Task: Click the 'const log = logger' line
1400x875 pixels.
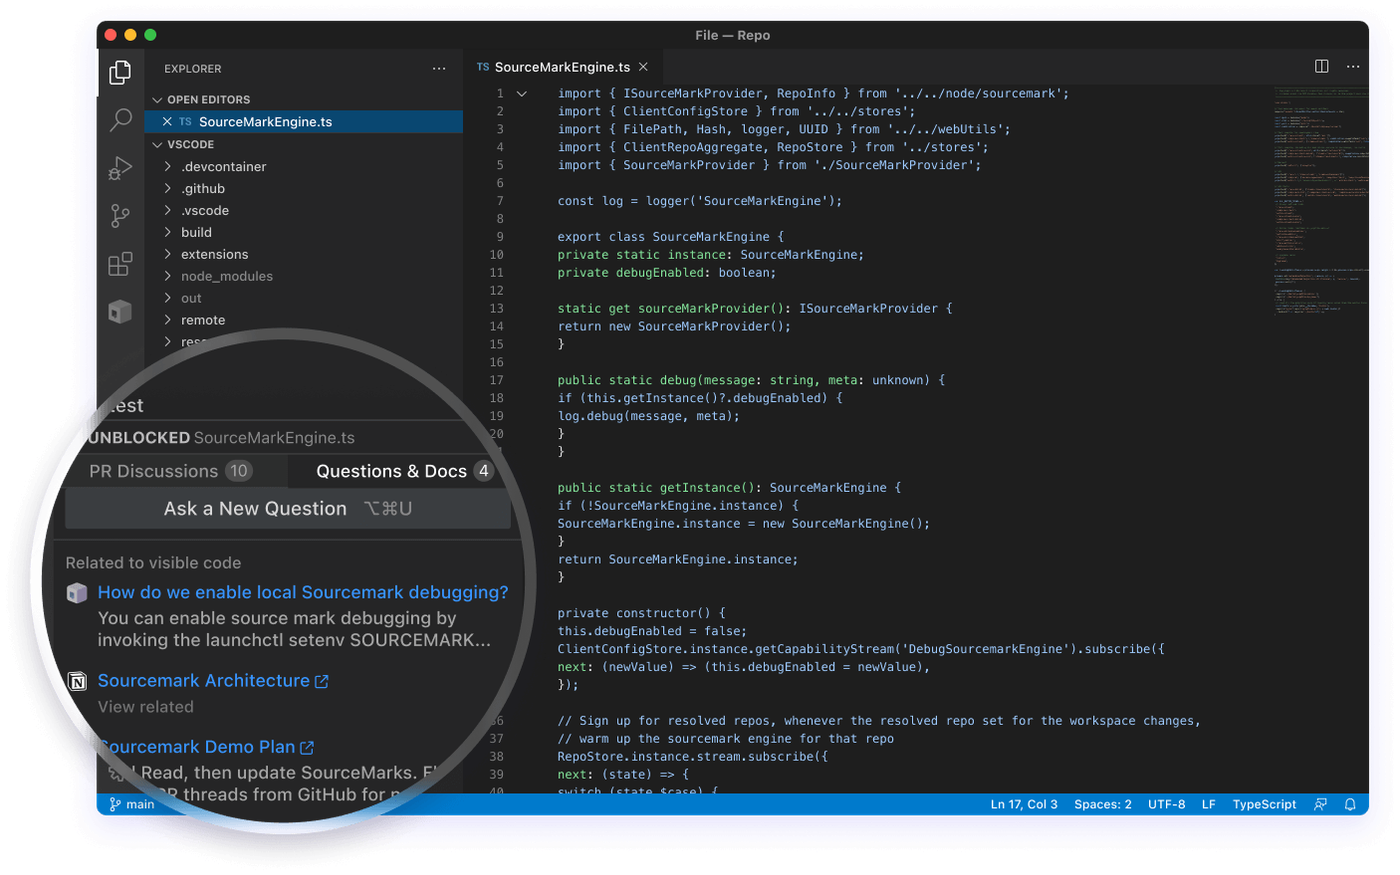Action: tap(700, 201)
